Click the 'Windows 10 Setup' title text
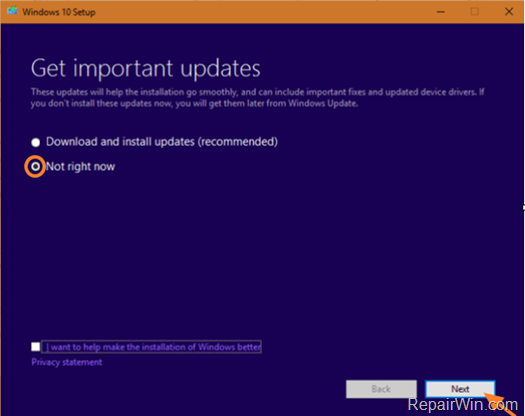 coord(59,12)
